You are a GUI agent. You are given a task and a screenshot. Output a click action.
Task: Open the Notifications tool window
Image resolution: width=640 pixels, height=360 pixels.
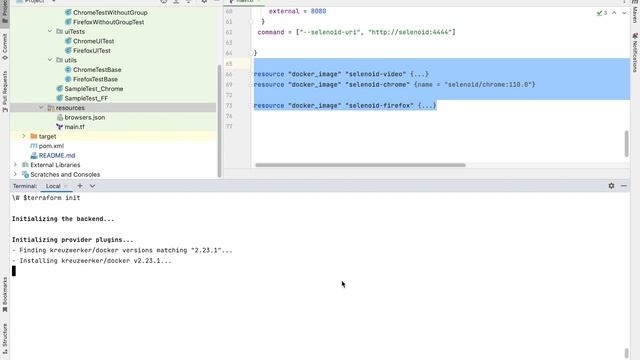pyautogui.click(x=635, y=53)
